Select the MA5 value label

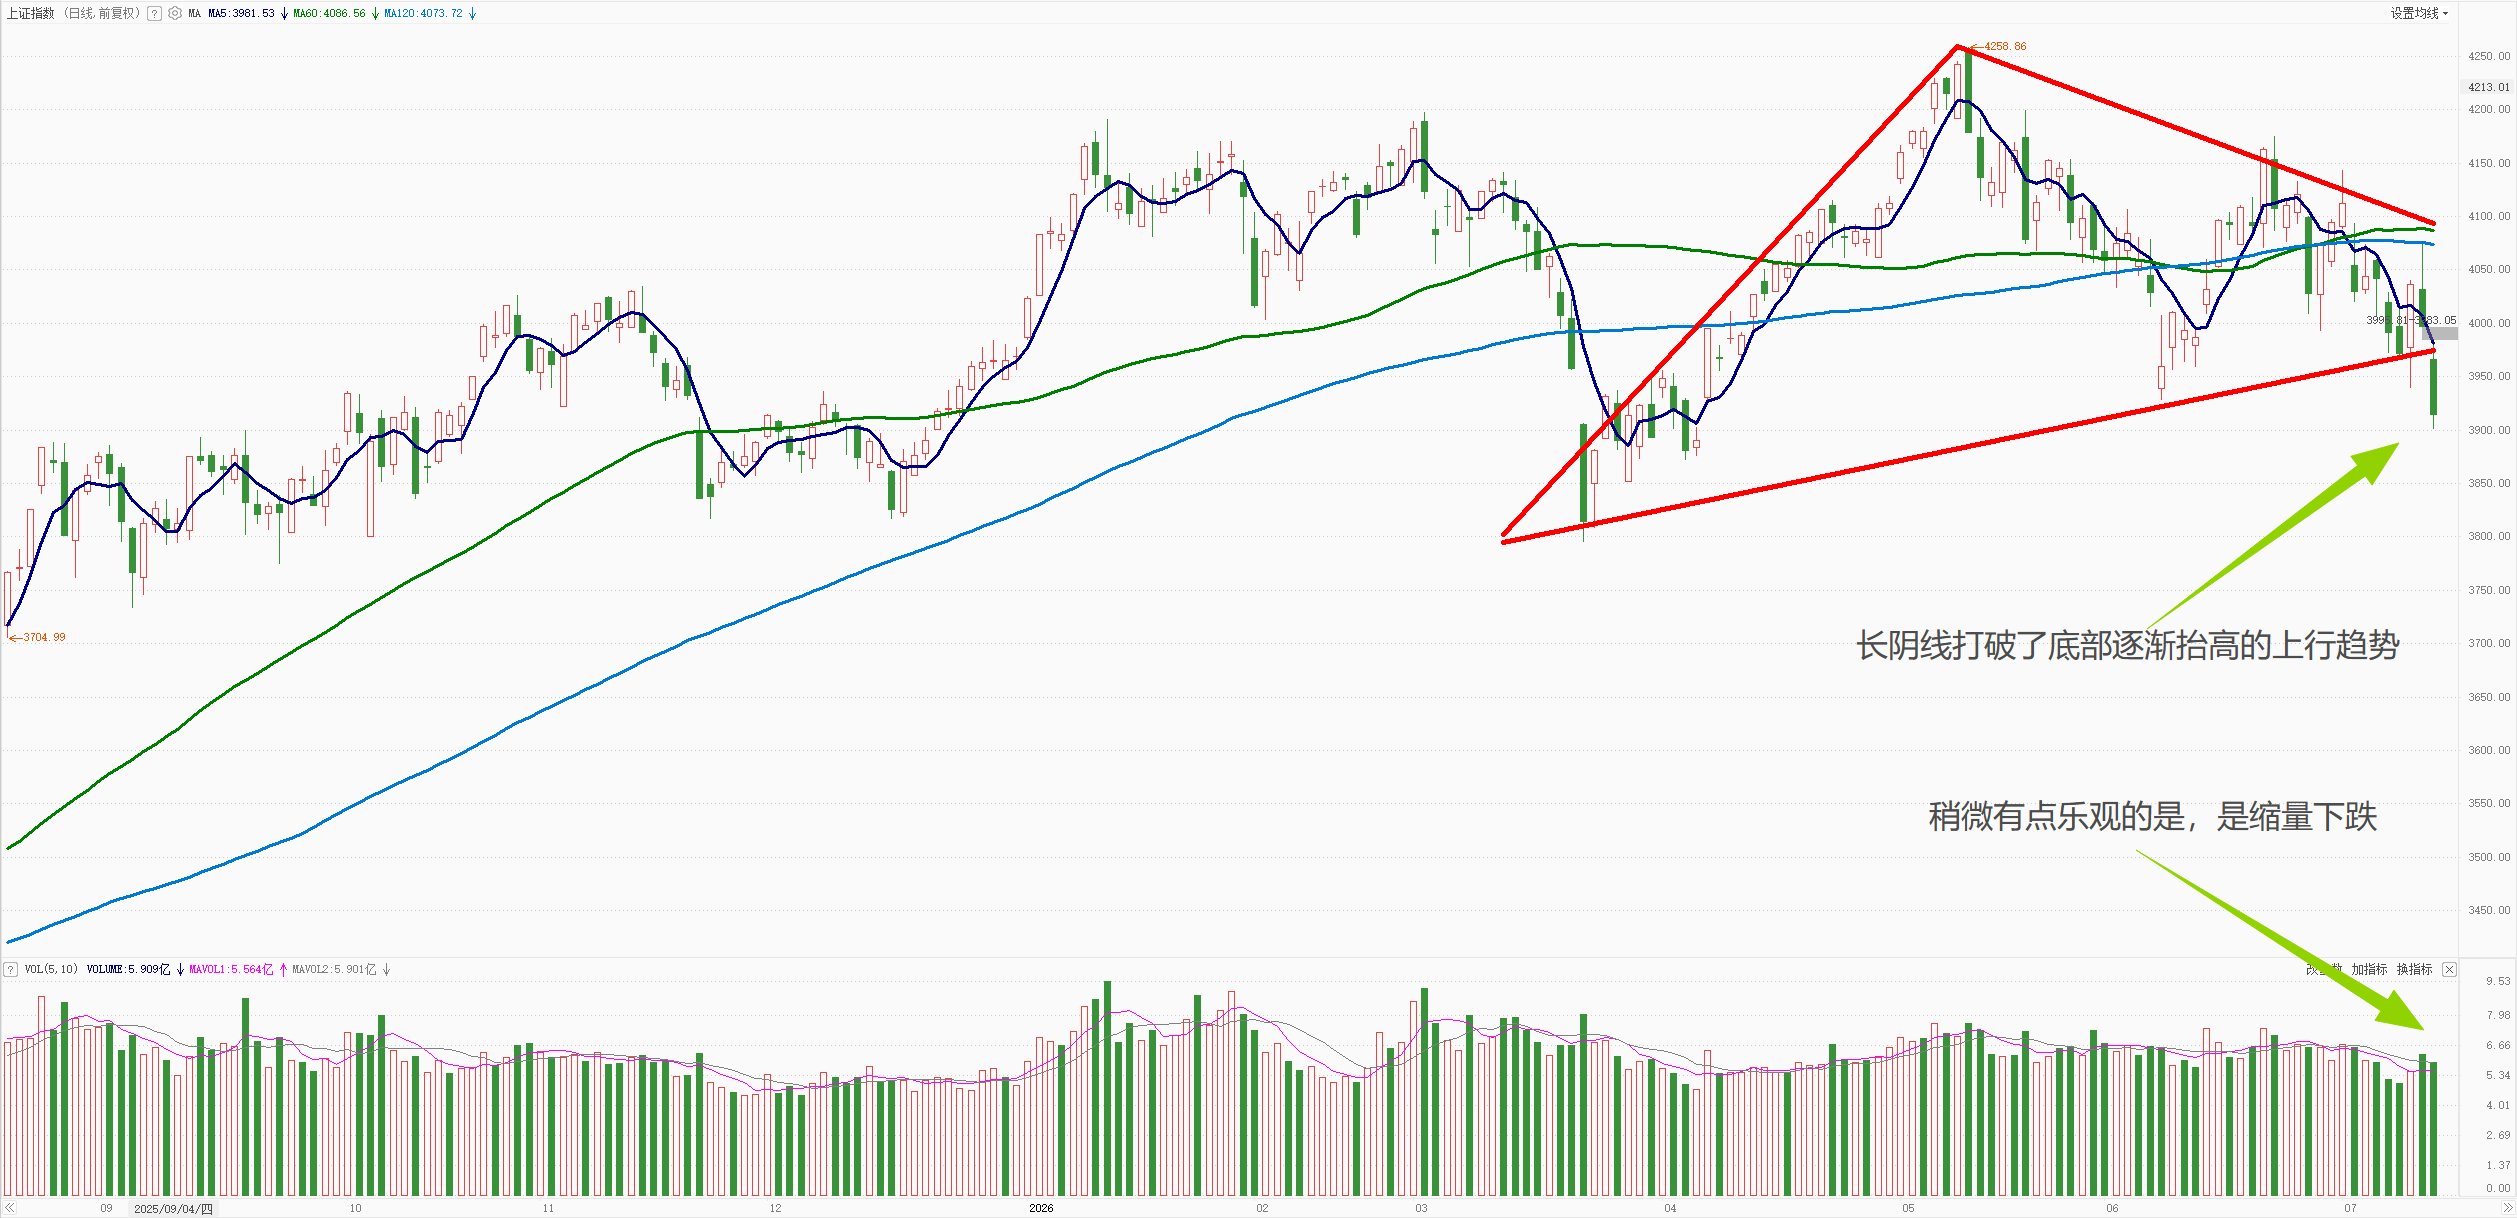coord(241,14)
